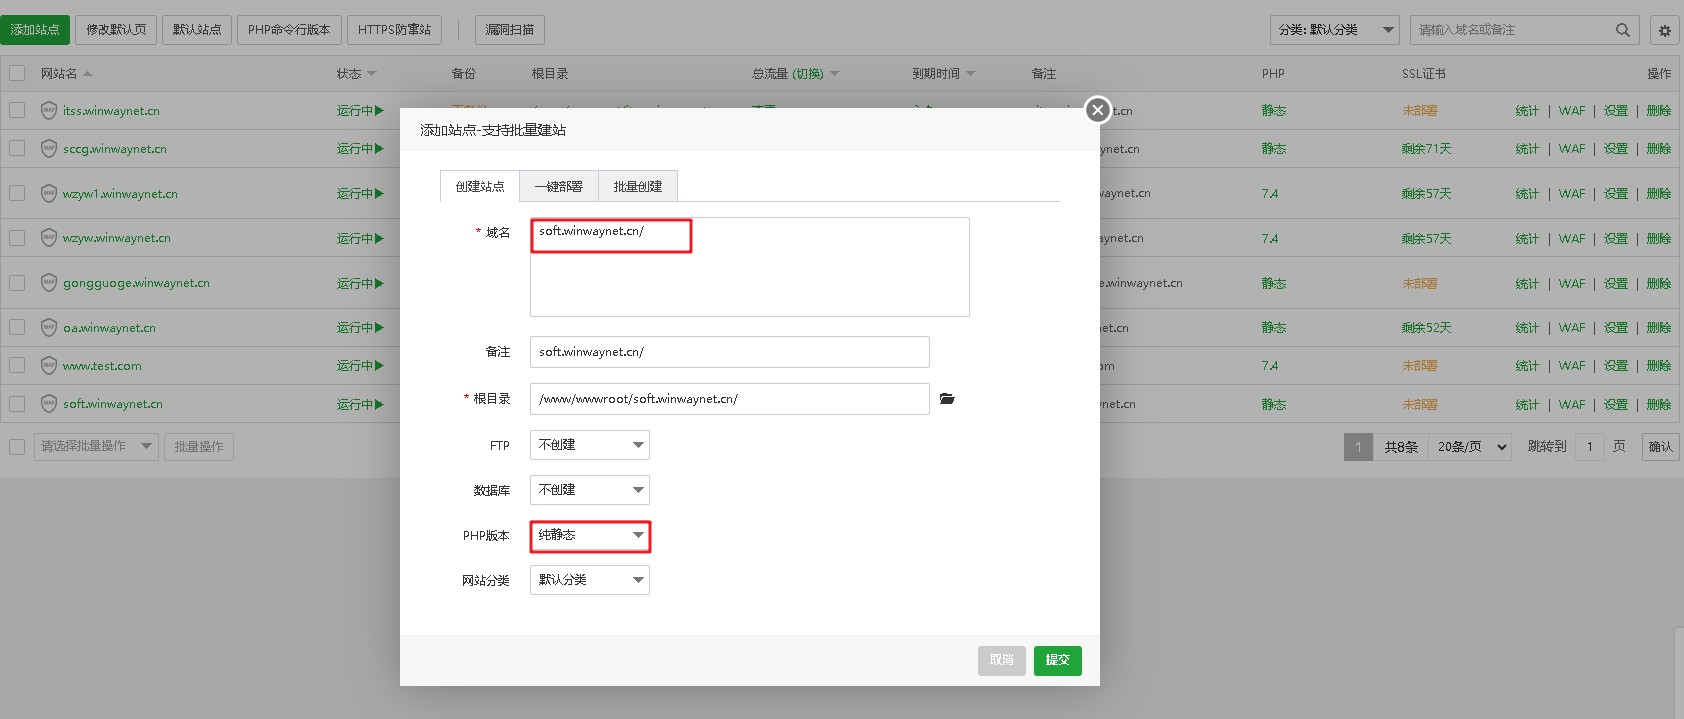
Task: Click the 切换 link in 总流量 header
Action: coord(808,74)
